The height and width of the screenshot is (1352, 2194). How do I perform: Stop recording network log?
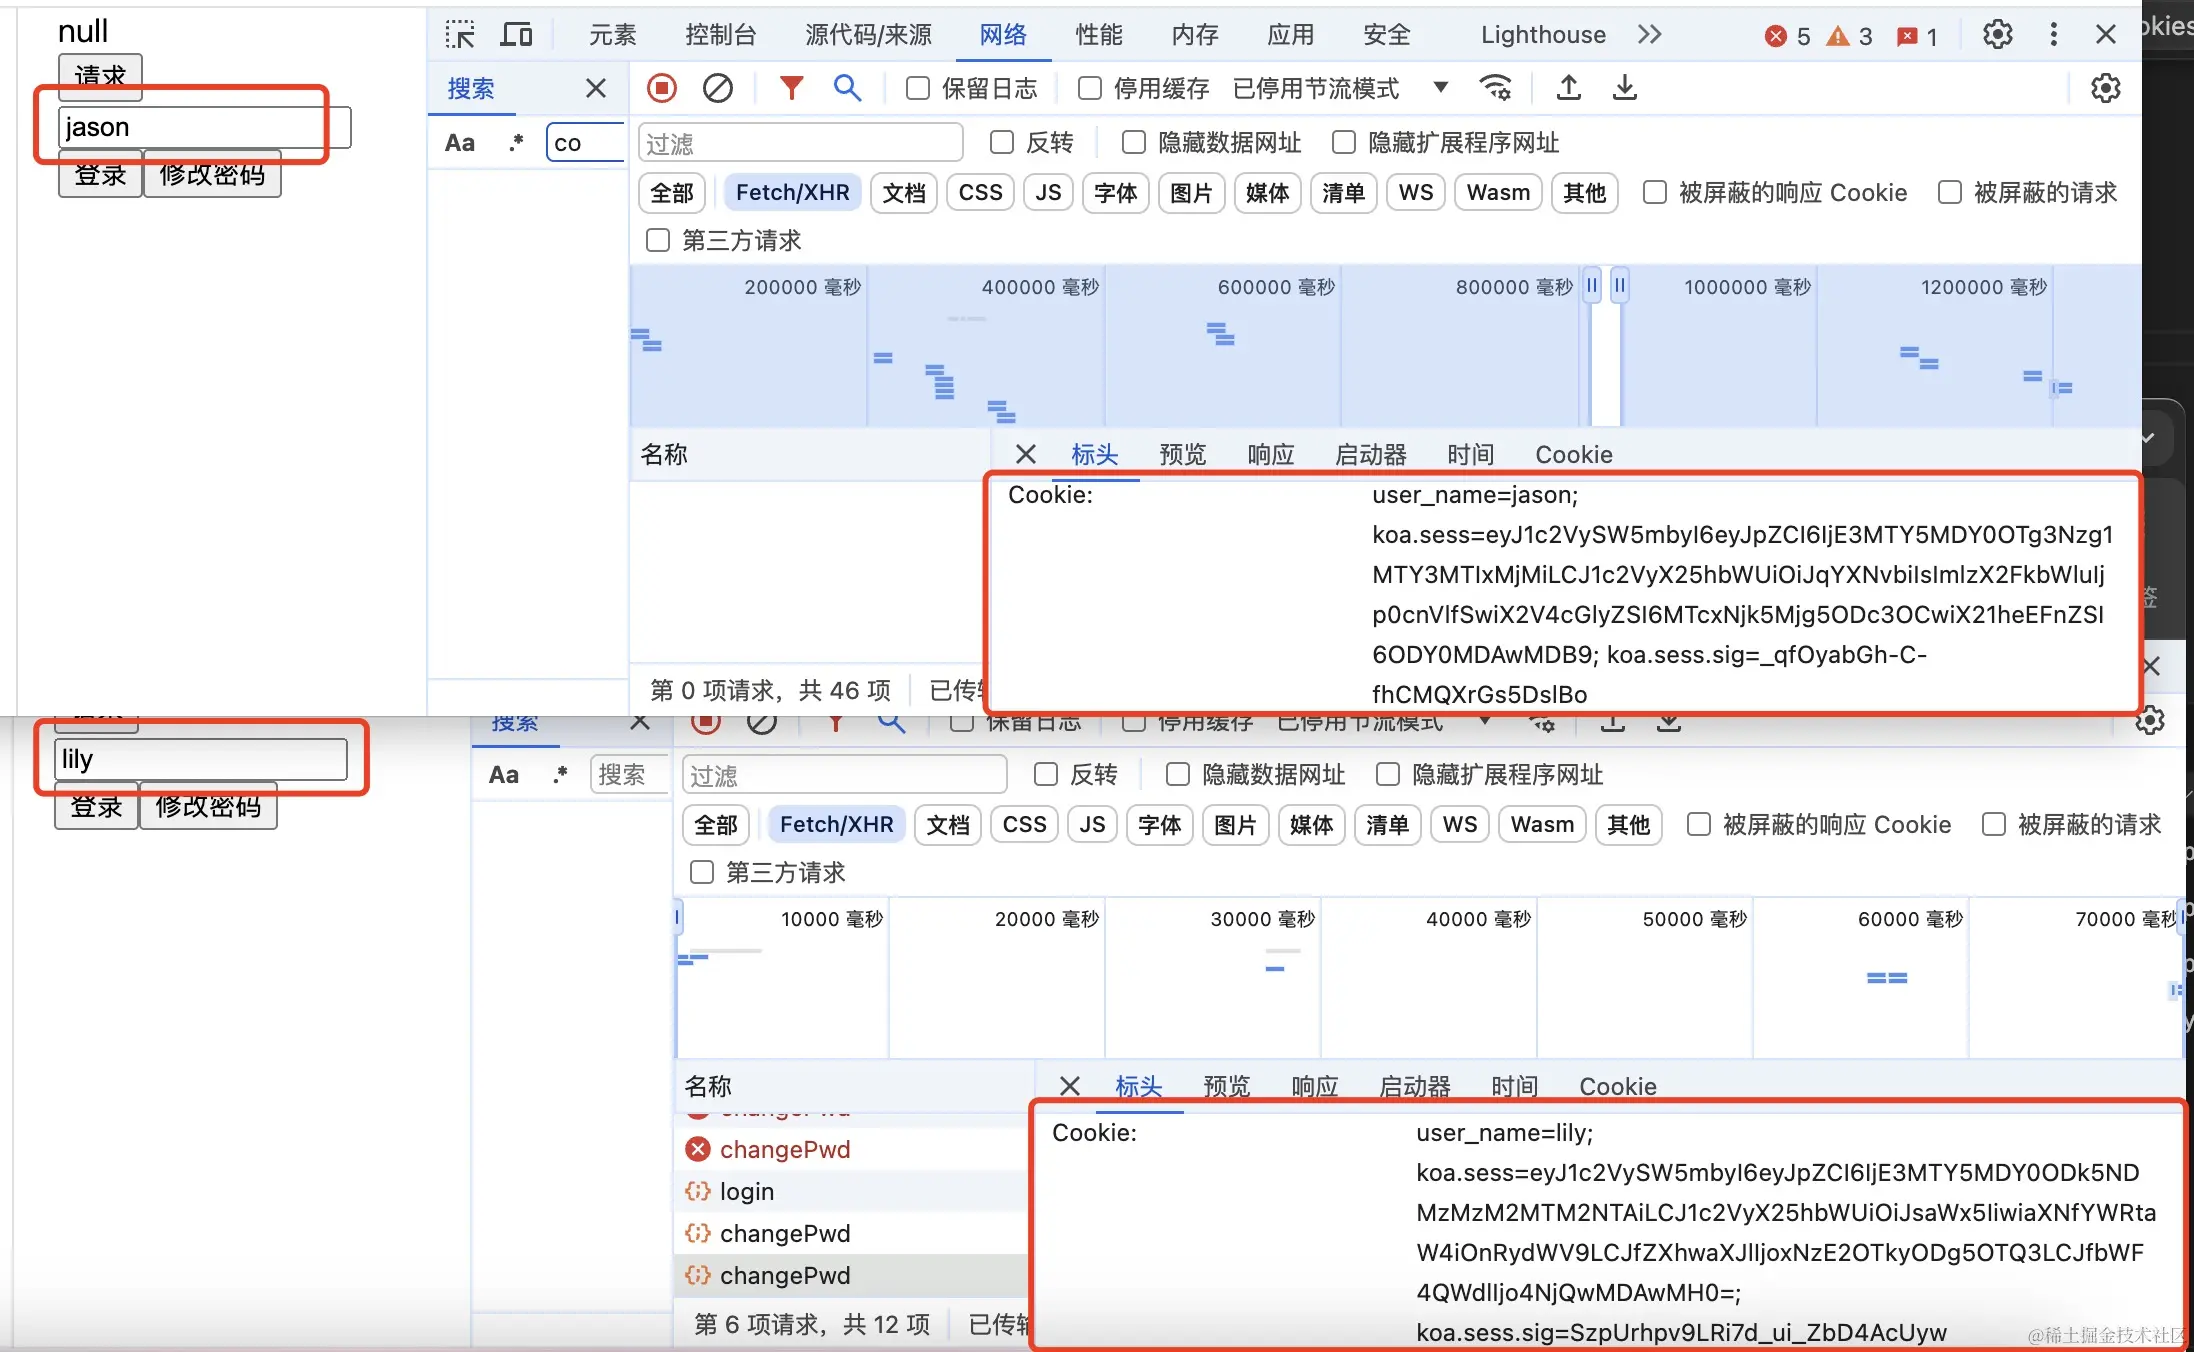pos(661,88)
